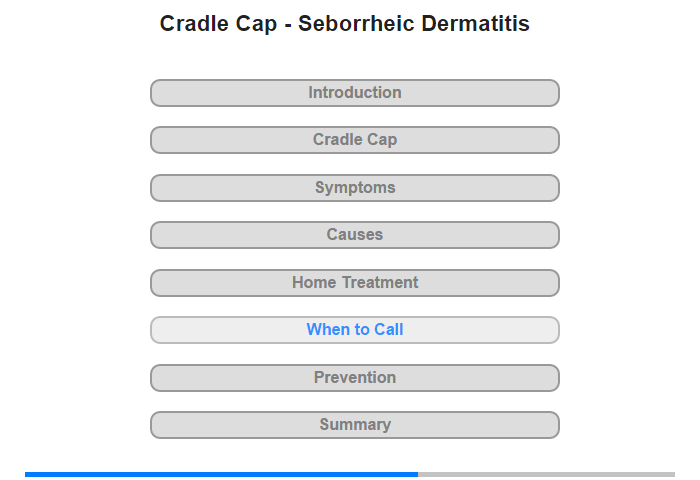Click the Summary label at the bottom of the list
The image size is (700, 480).
coord(355,424)
